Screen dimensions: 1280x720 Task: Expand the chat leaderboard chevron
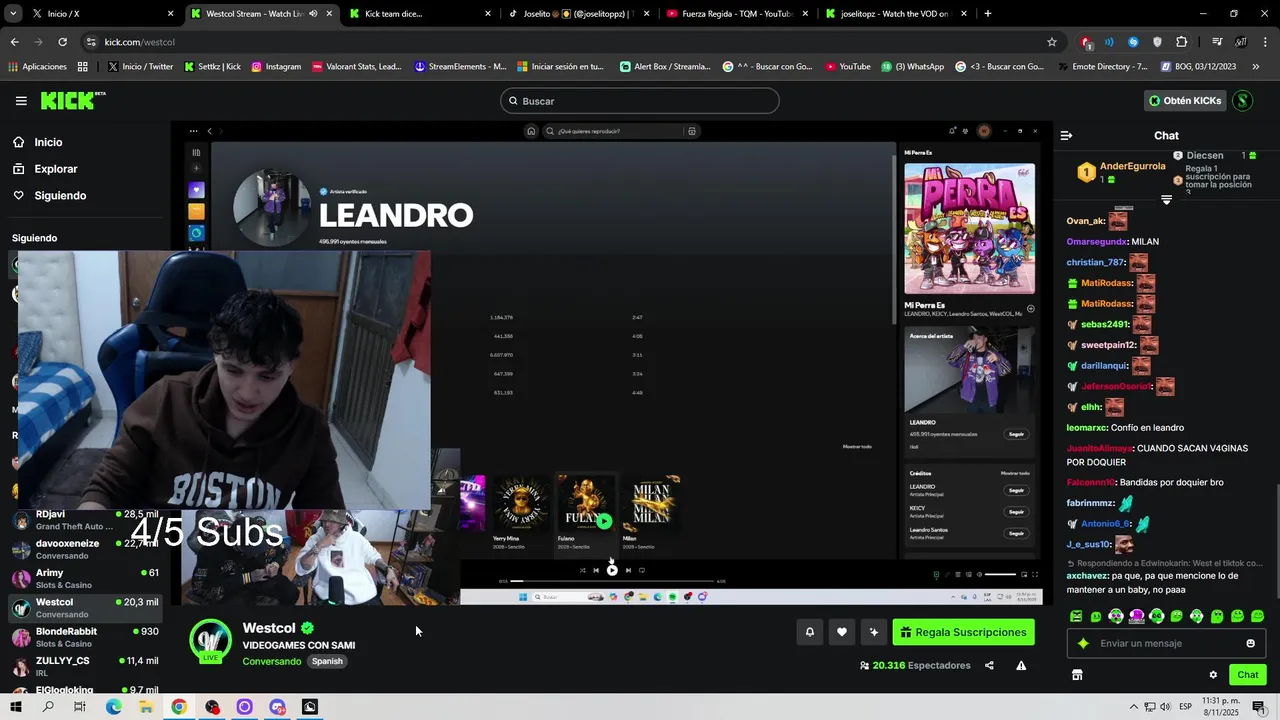pyautogui.click(x=1166, y=200)
